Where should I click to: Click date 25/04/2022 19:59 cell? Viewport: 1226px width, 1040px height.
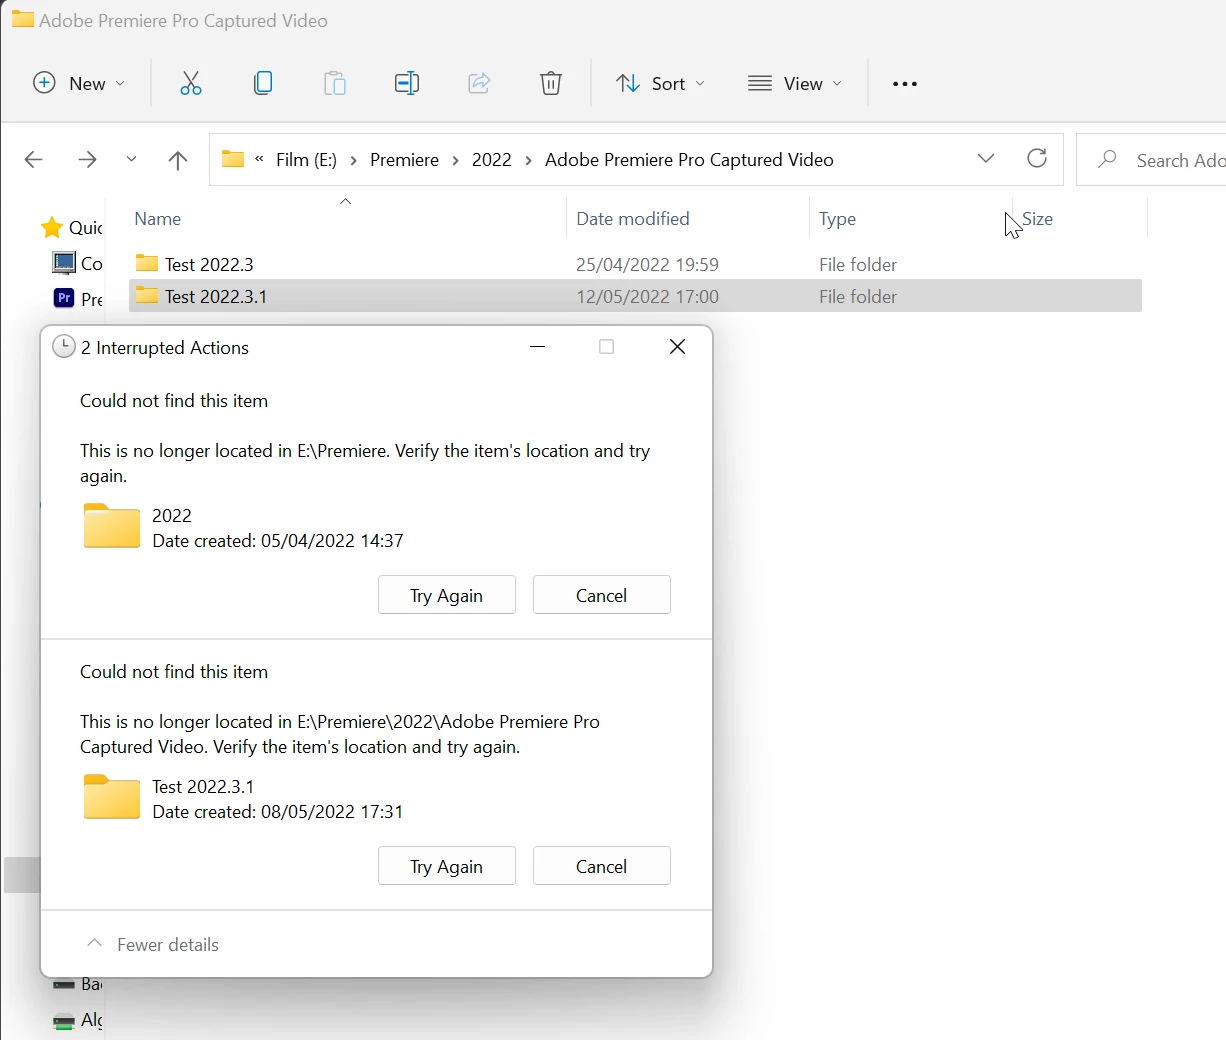[x=647, y=264]
